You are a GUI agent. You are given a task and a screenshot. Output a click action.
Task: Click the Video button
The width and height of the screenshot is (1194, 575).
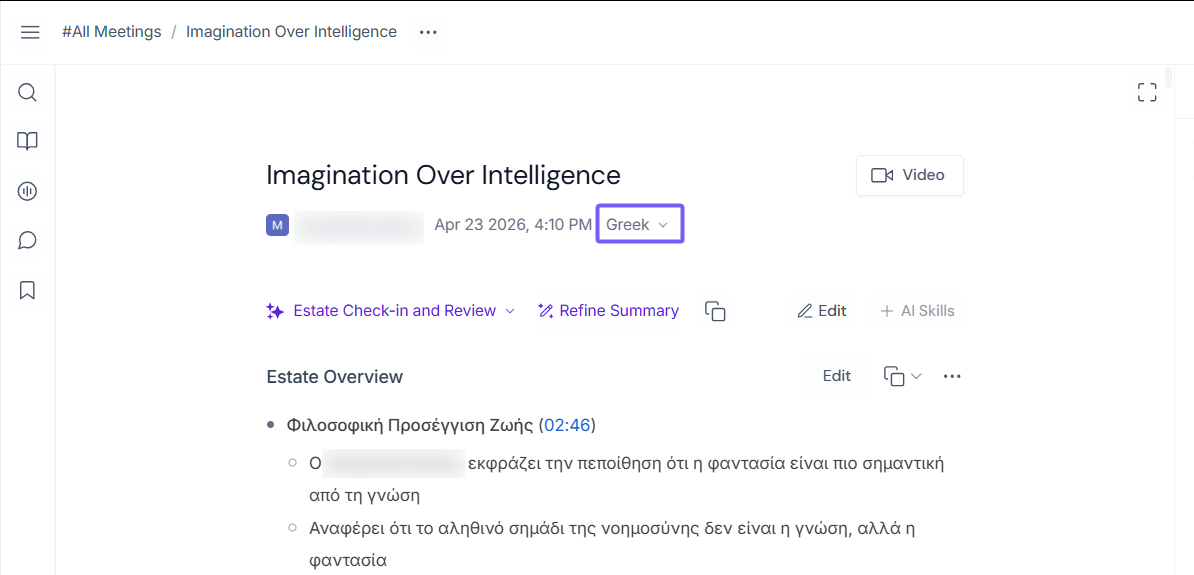point(909,175)
